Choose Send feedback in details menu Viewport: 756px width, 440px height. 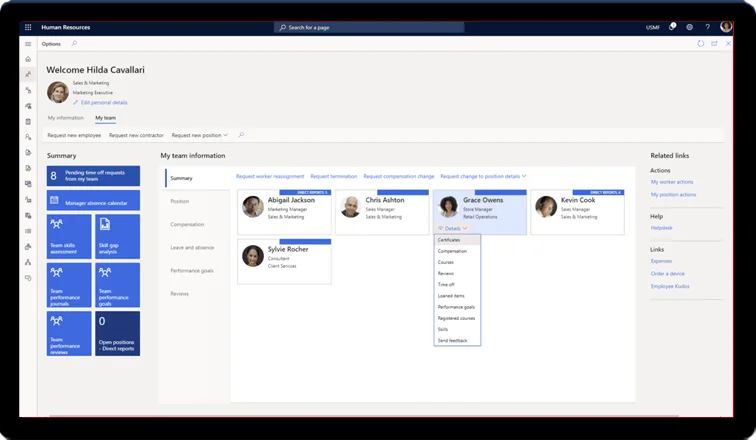[x=453, y=340]
